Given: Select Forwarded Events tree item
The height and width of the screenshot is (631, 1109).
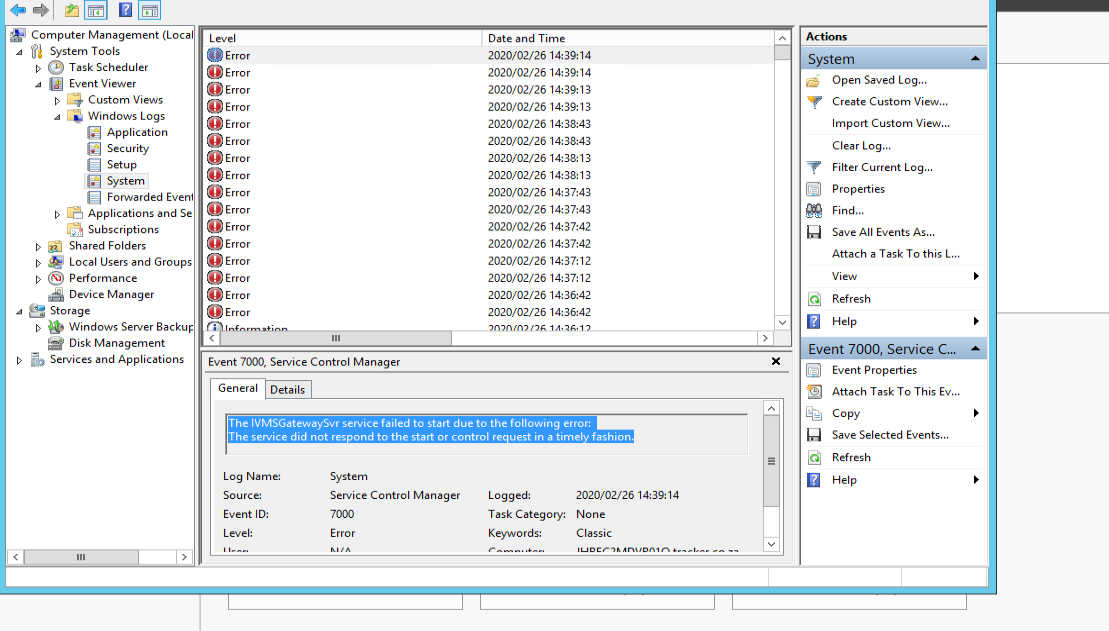Looking at the screenshot, I should pos(149,197).
